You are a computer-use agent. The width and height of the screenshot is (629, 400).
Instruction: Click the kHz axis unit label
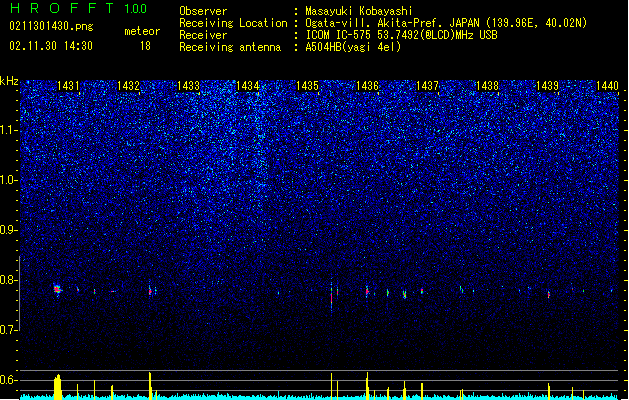(9, 81)
